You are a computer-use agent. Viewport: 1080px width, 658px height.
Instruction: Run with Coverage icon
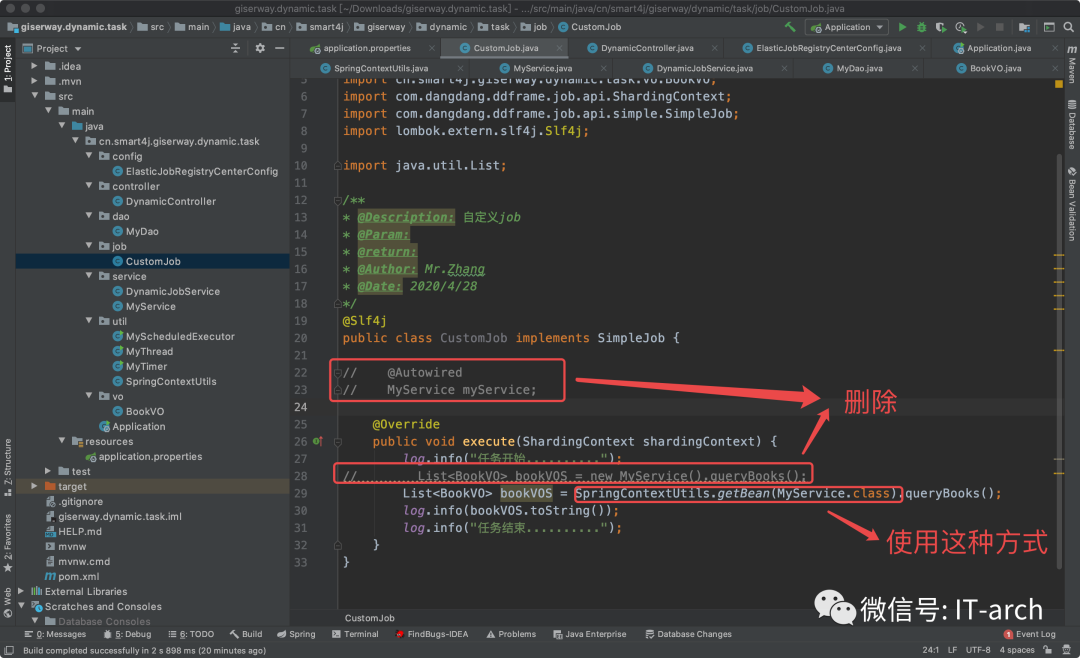(941, 27)
